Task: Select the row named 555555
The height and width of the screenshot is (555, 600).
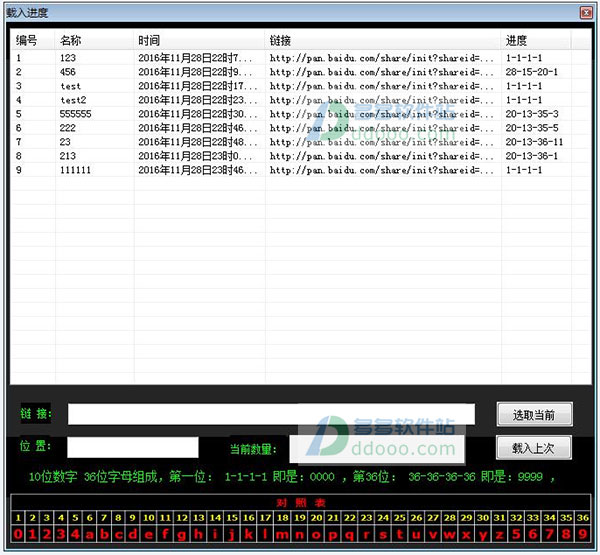Action: (300, 114)
